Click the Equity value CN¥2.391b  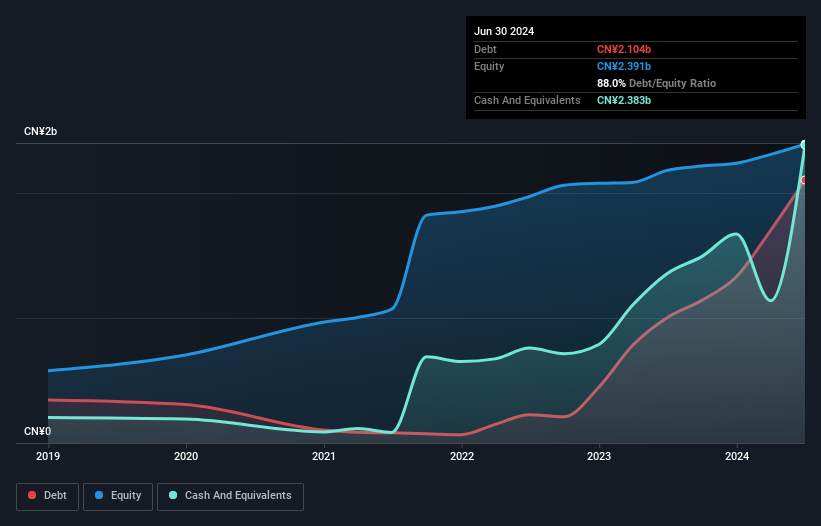[624, 66]
